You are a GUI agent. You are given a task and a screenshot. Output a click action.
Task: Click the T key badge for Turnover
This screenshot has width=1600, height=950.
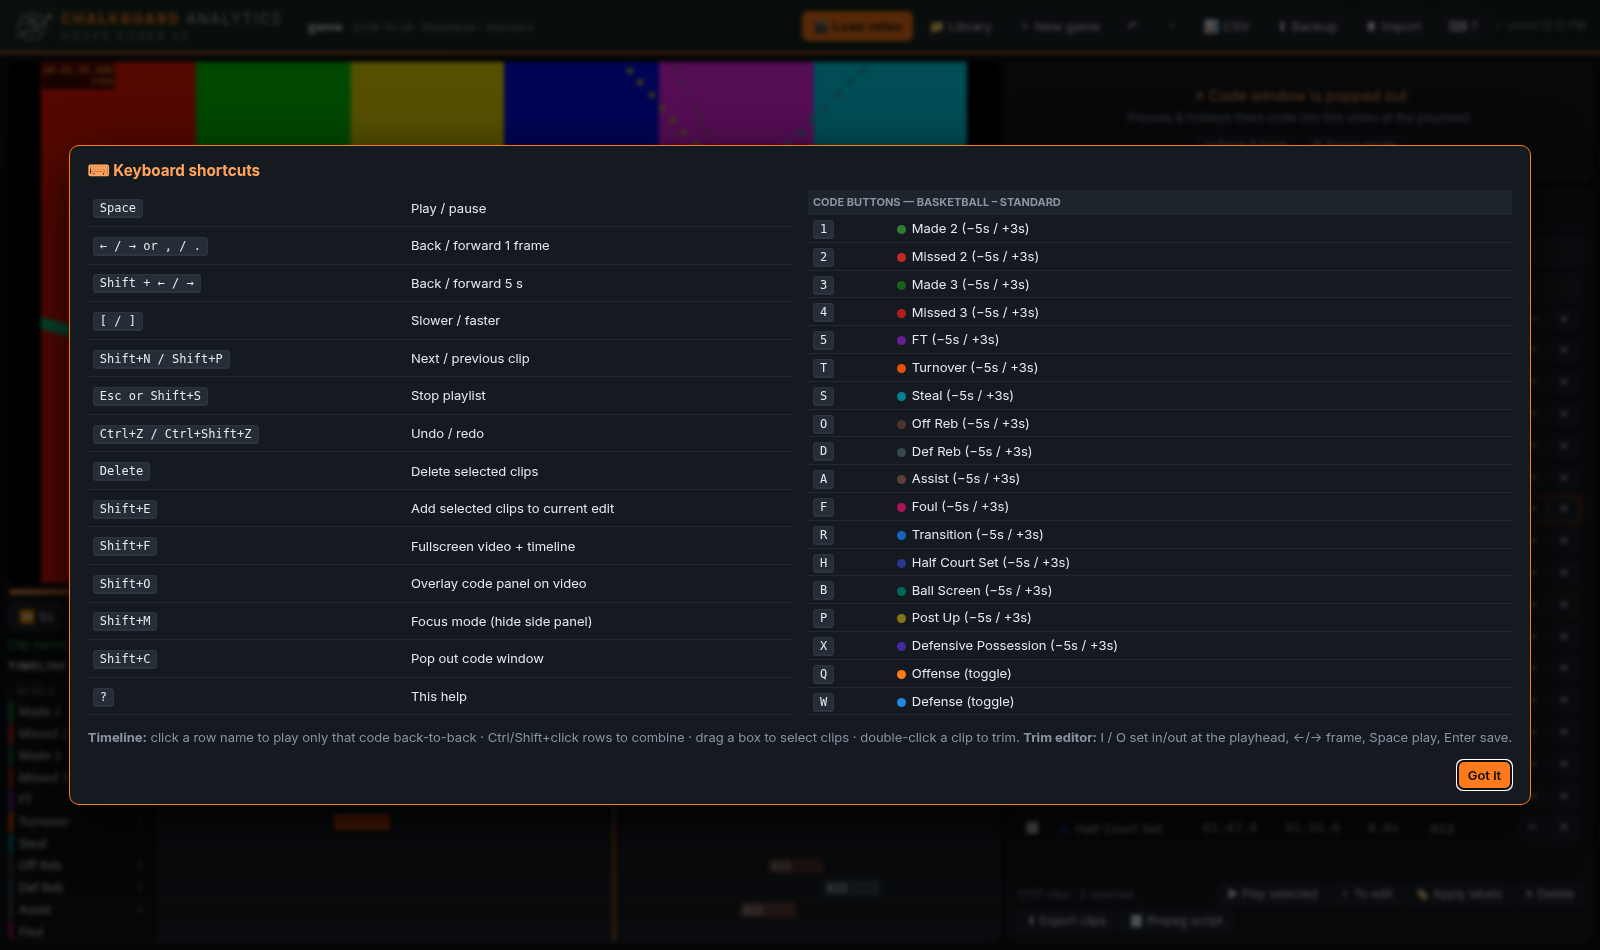(x=823, y=368)
